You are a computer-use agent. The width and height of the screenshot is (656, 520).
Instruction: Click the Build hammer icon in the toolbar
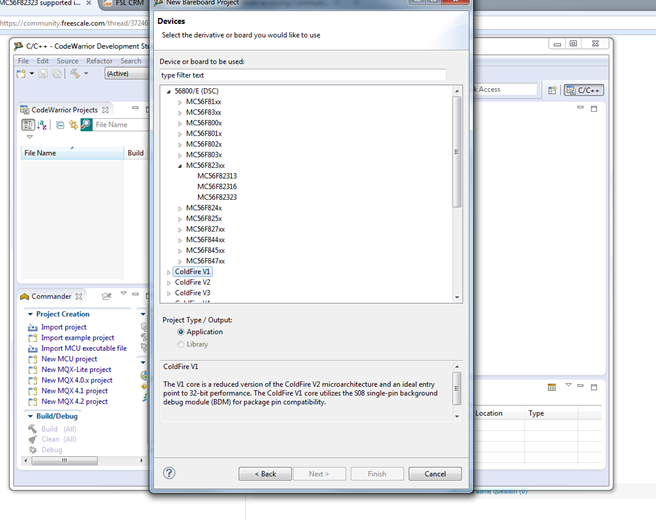tap(75, 74)
